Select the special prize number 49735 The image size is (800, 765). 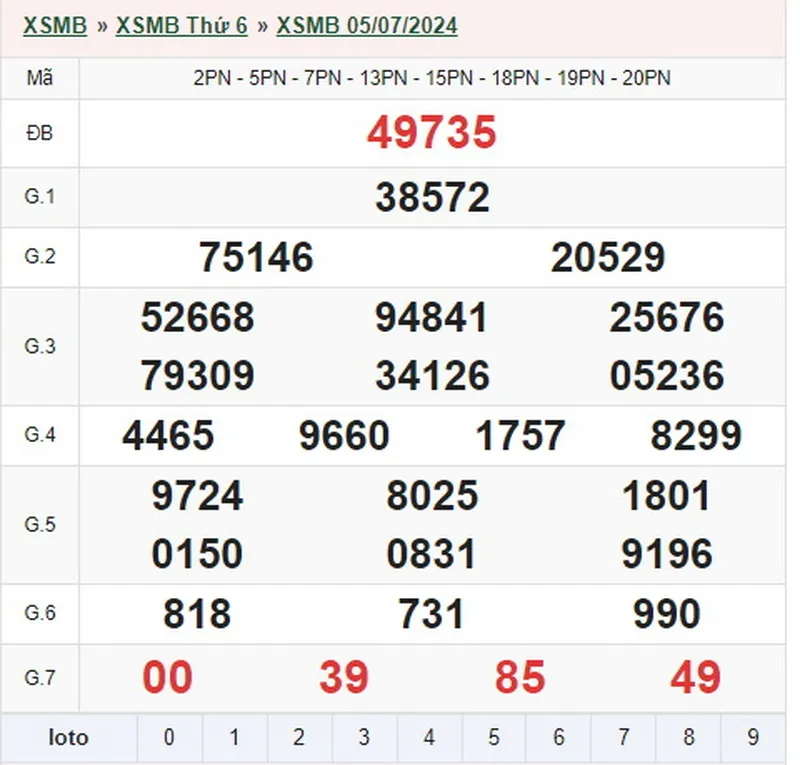432,133
